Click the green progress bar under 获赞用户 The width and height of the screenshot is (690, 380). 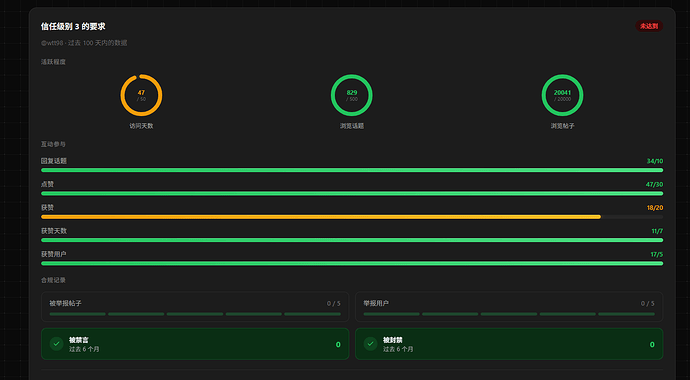point(352,263)
